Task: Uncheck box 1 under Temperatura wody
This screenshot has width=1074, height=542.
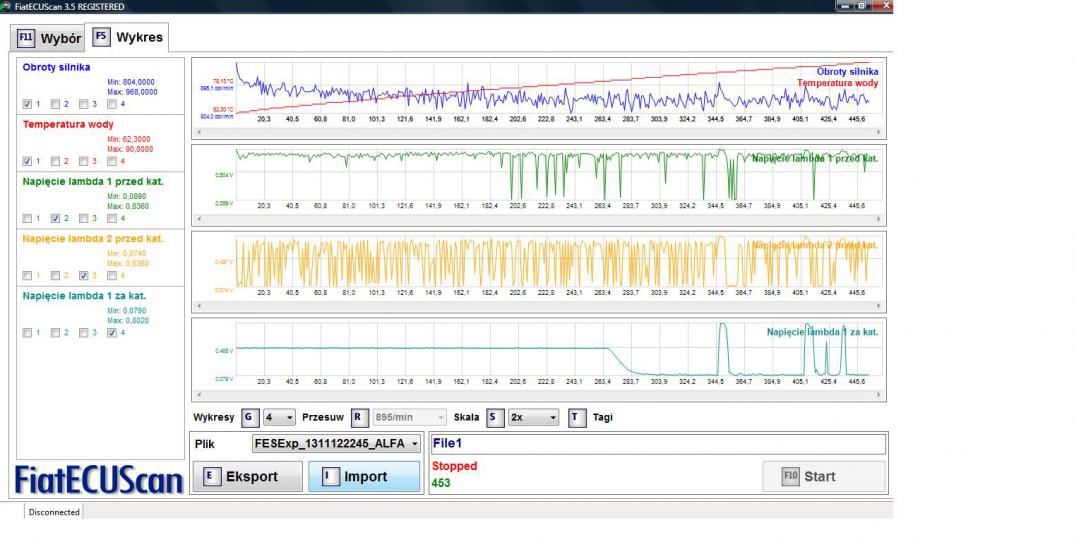Action: tap(26, 161)
